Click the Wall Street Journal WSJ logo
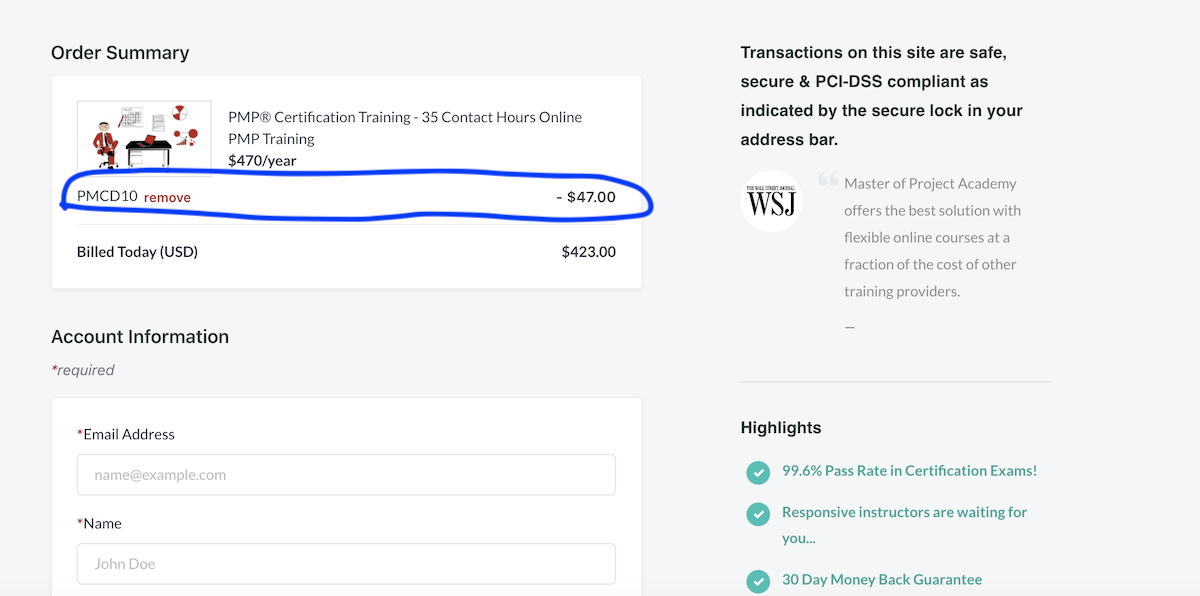Screen dimensions: 1200x596 [771, 201]
